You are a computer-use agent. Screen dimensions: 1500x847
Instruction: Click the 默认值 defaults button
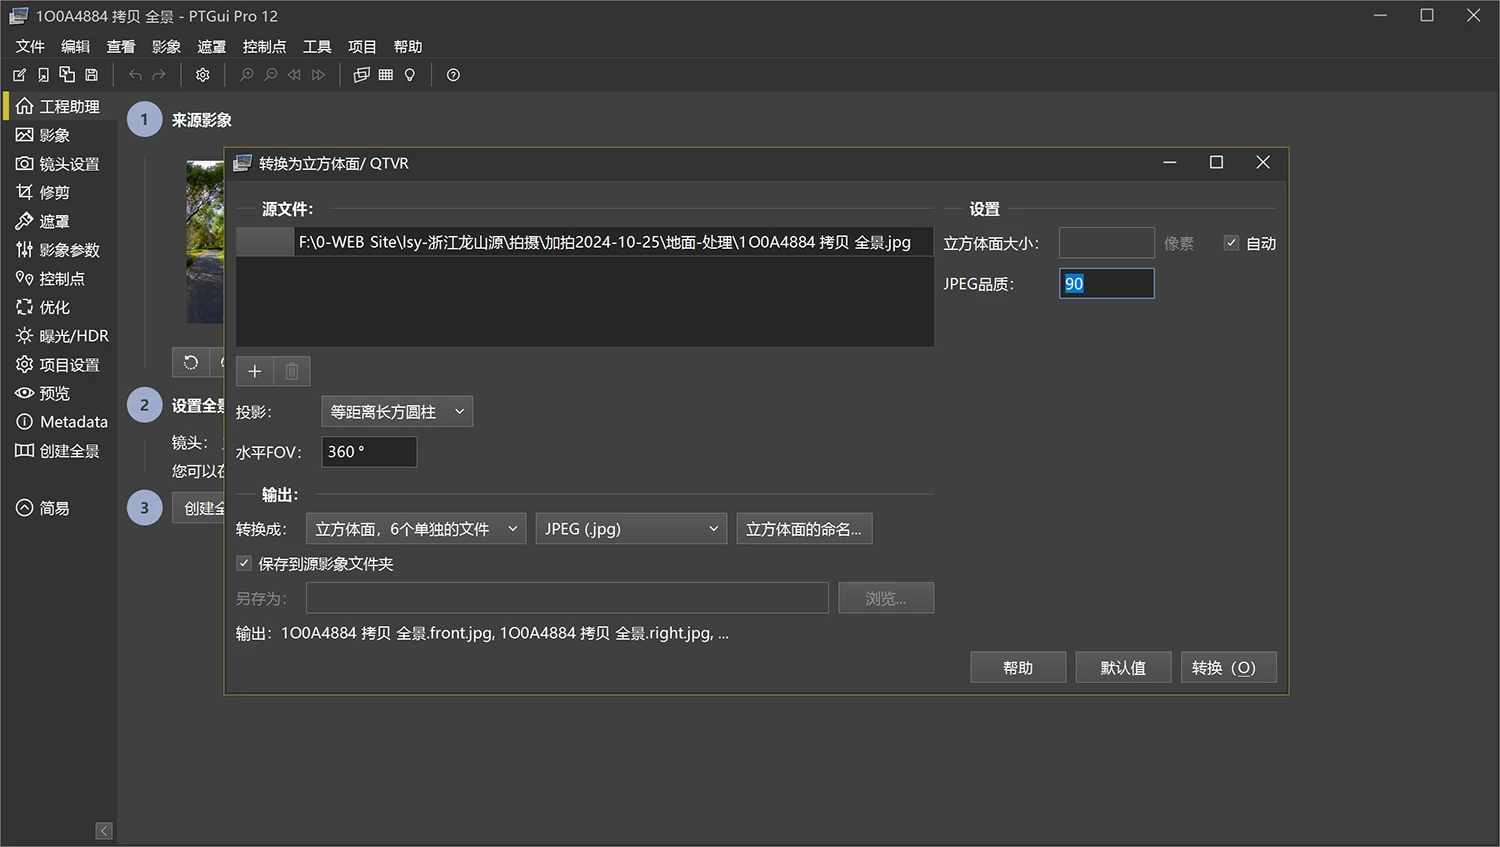point(1123,668)
